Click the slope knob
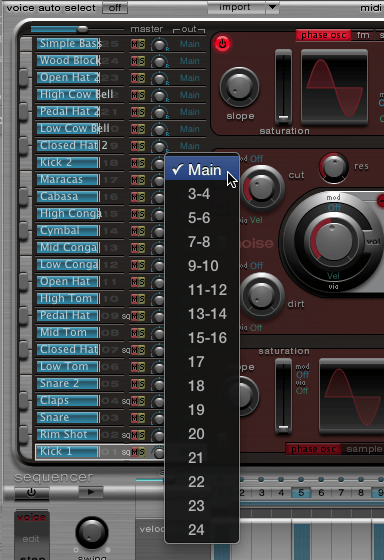This screenshot has width=384, height=560. click(239, 87)
